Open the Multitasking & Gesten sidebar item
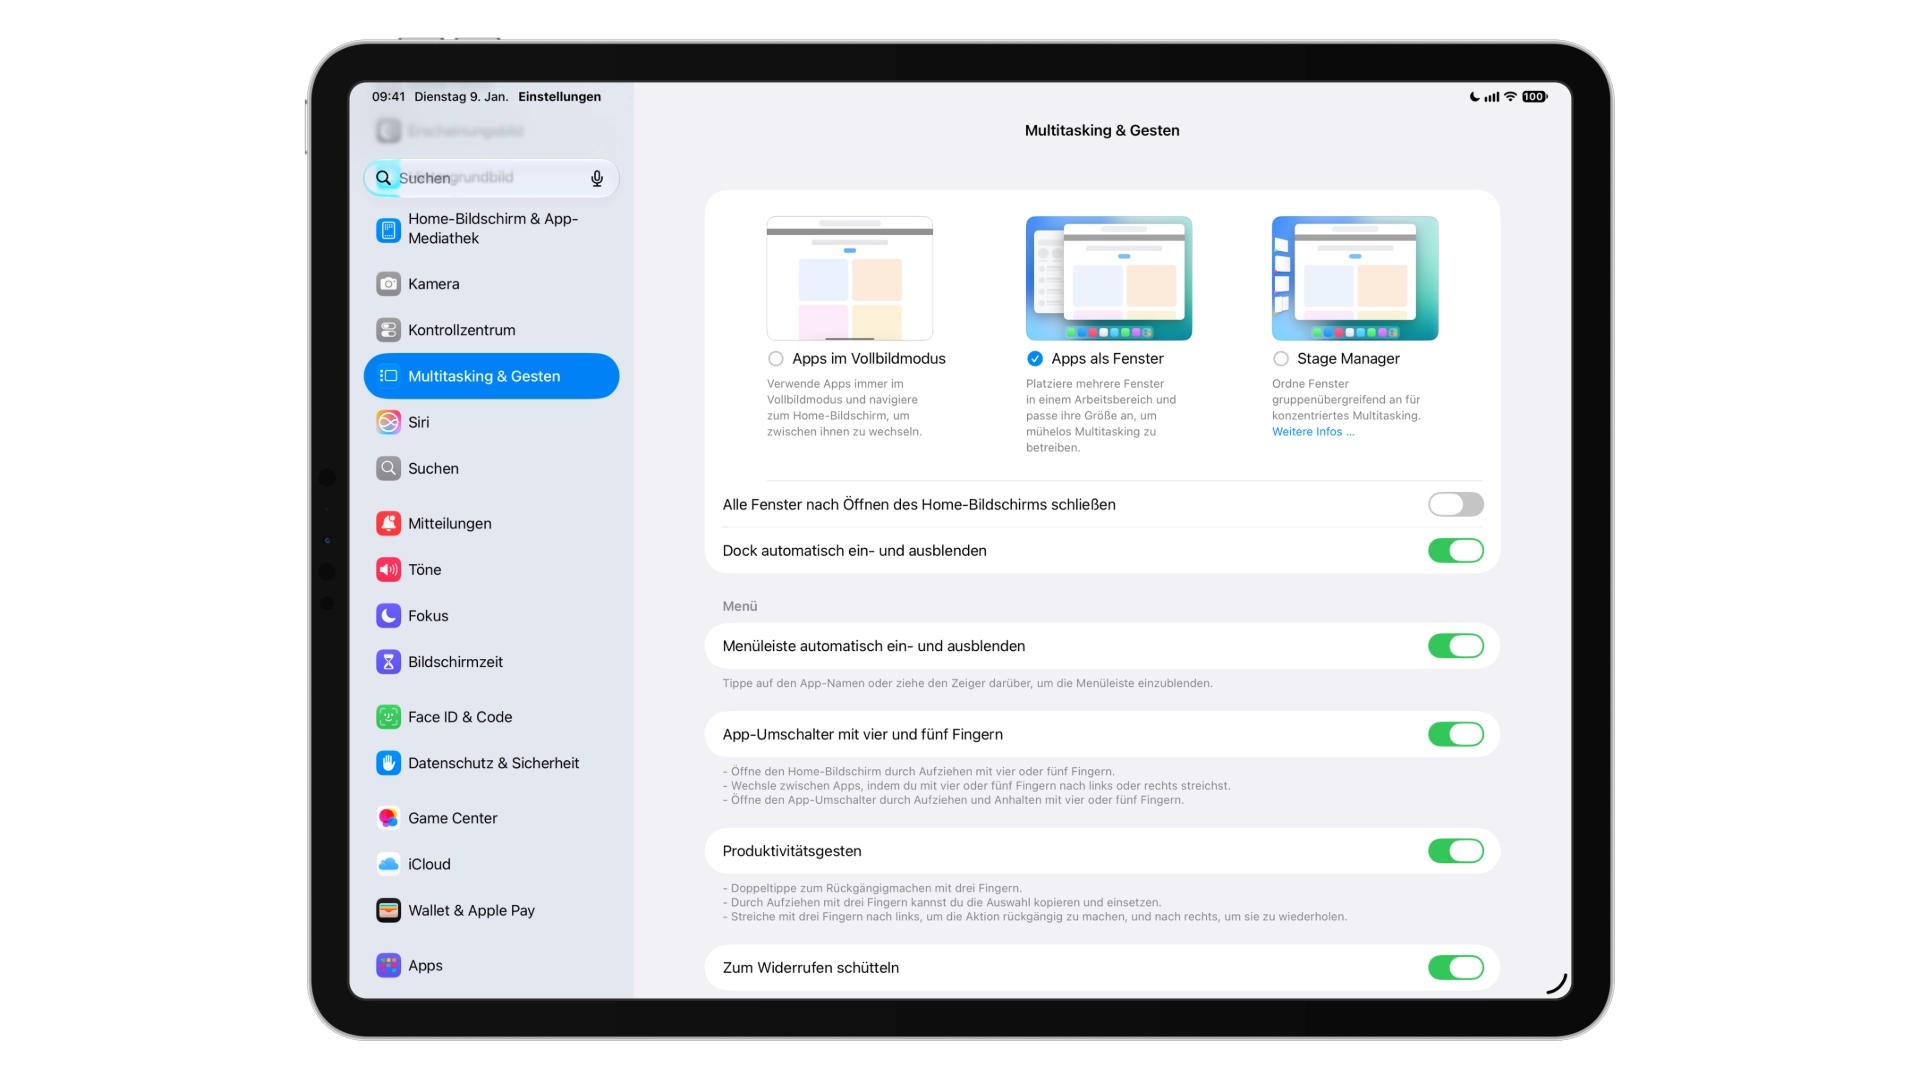Screen dimensions: 1920x1080 pyautogui.click(x=491, y=376)
